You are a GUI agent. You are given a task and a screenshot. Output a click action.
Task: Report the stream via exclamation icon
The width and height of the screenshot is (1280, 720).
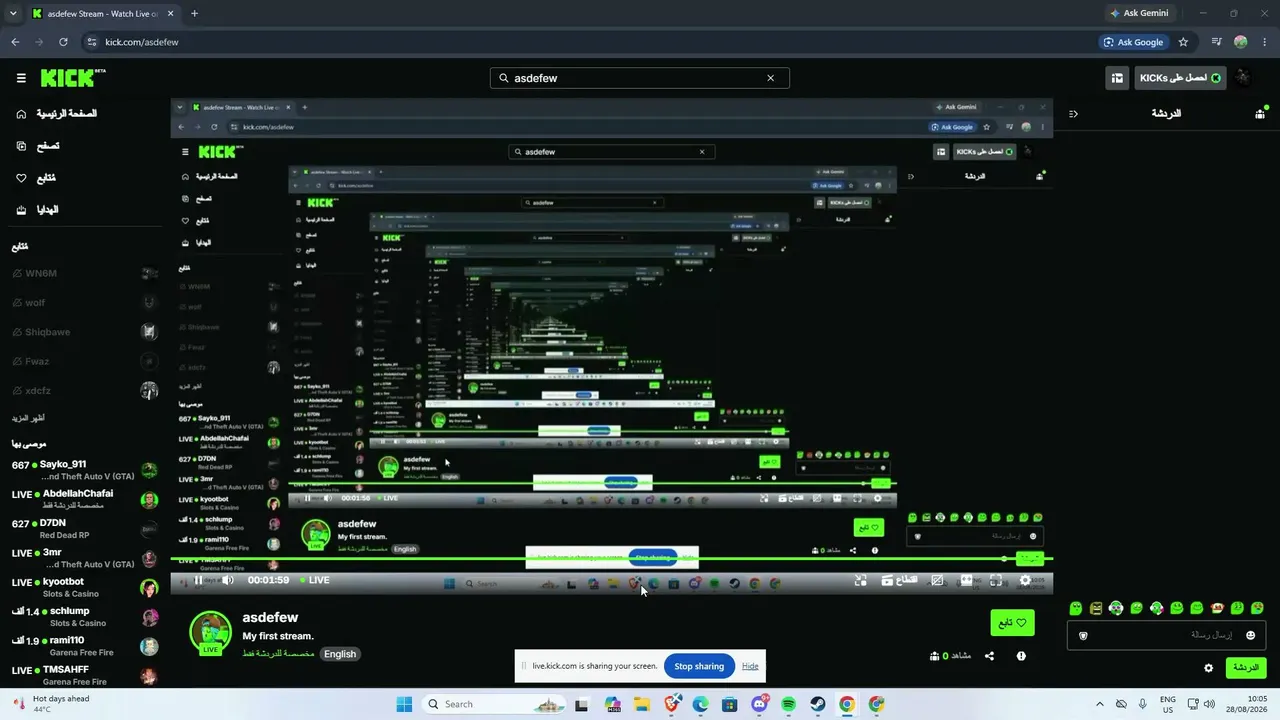tap(1021, 656)
